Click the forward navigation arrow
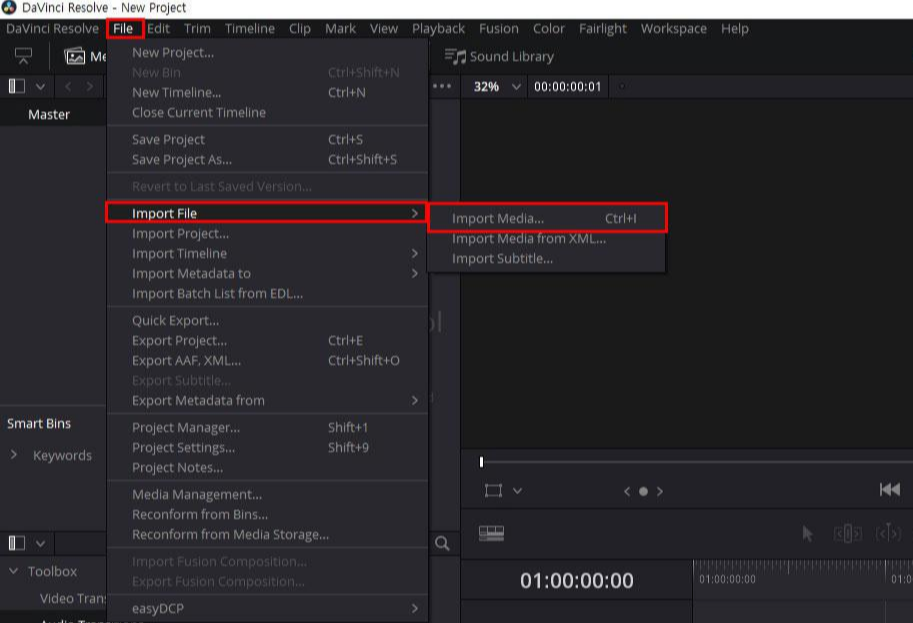 (90, 87)
